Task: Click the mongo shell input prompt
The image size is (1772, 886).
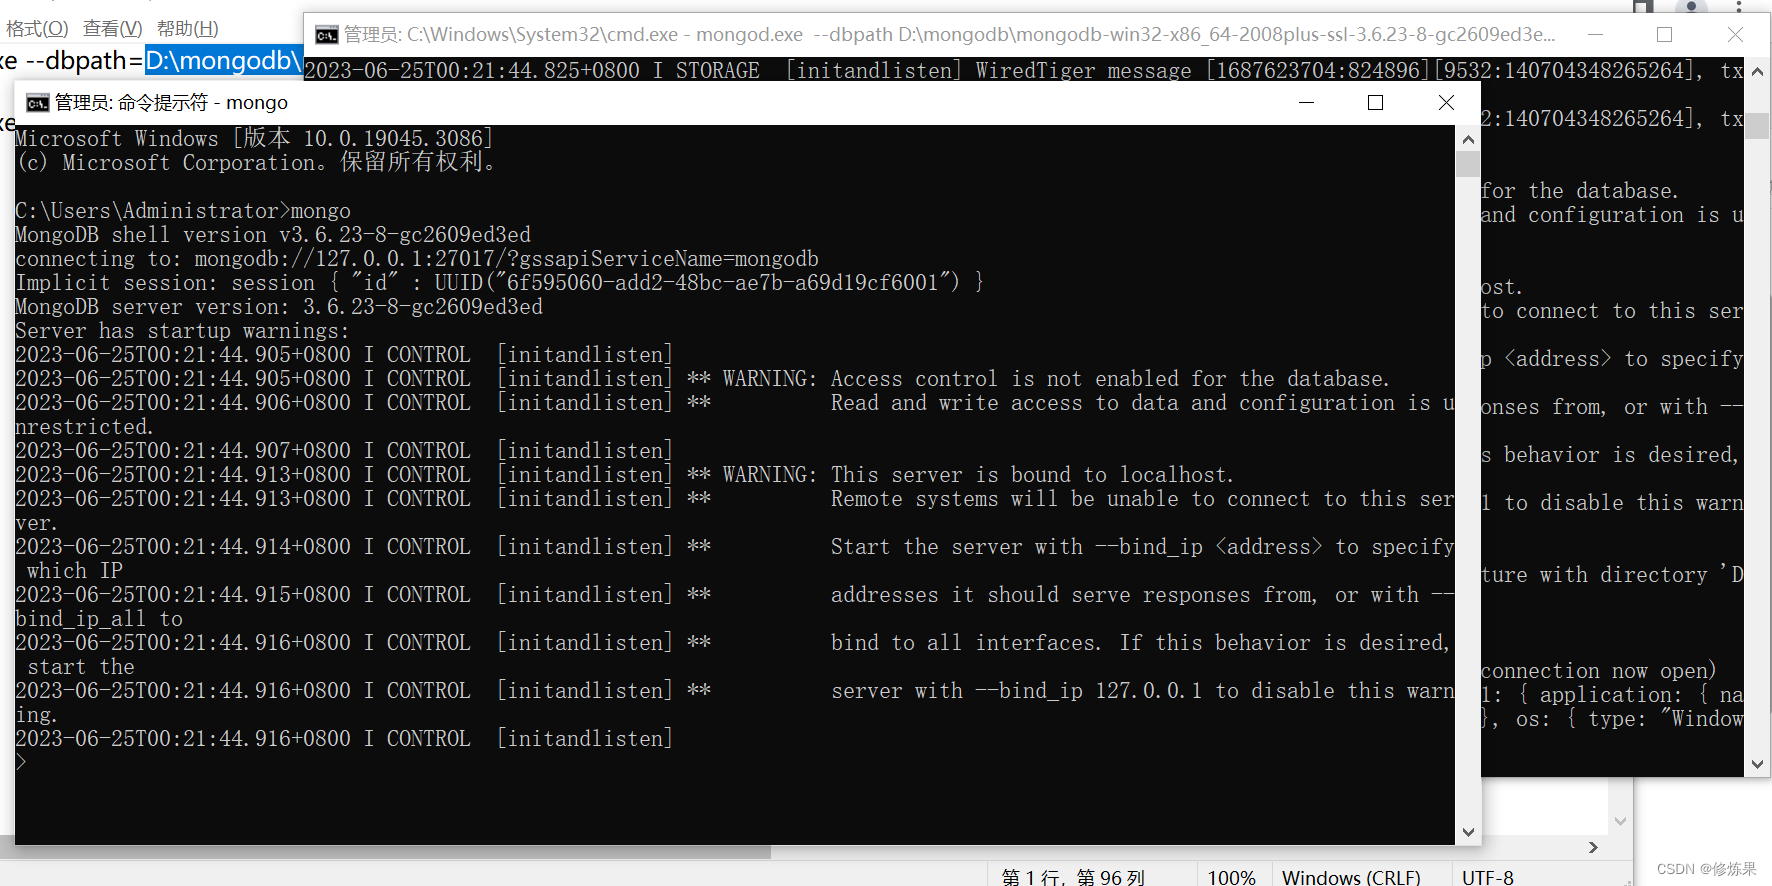Action: click(x=22, y=763)
